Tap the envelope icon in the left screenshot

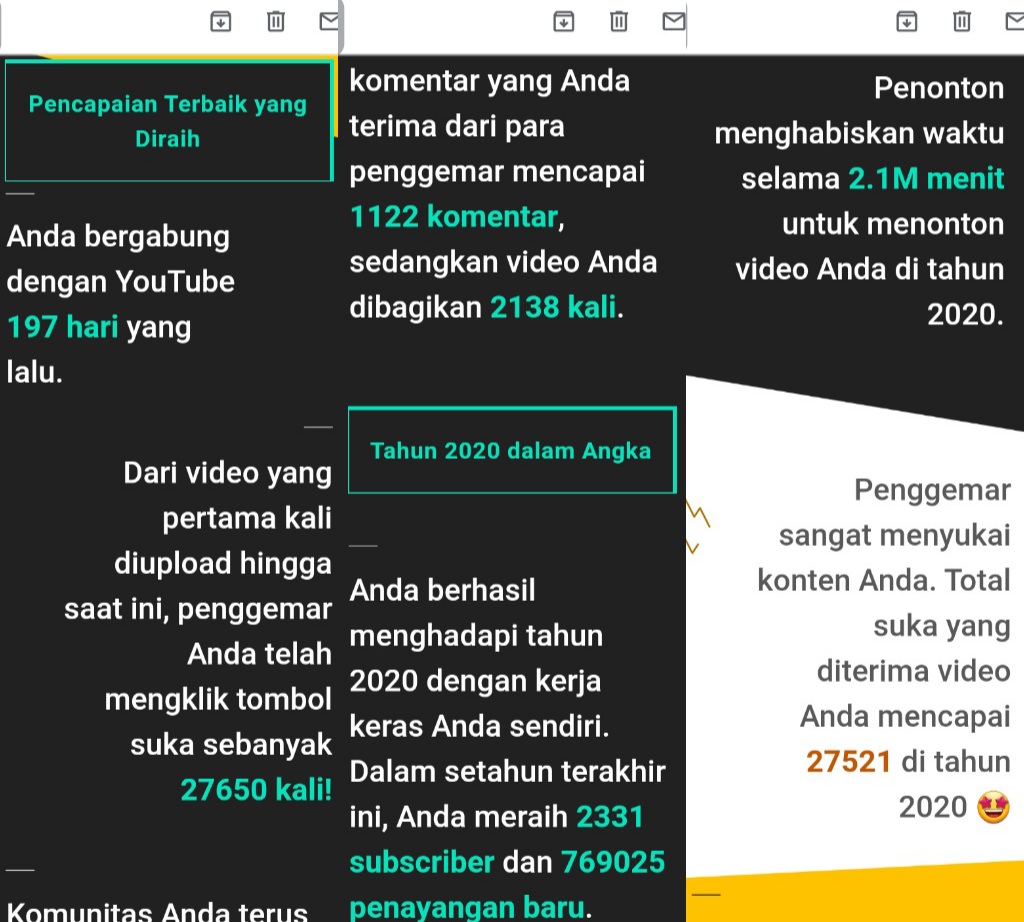coord(329,22)
